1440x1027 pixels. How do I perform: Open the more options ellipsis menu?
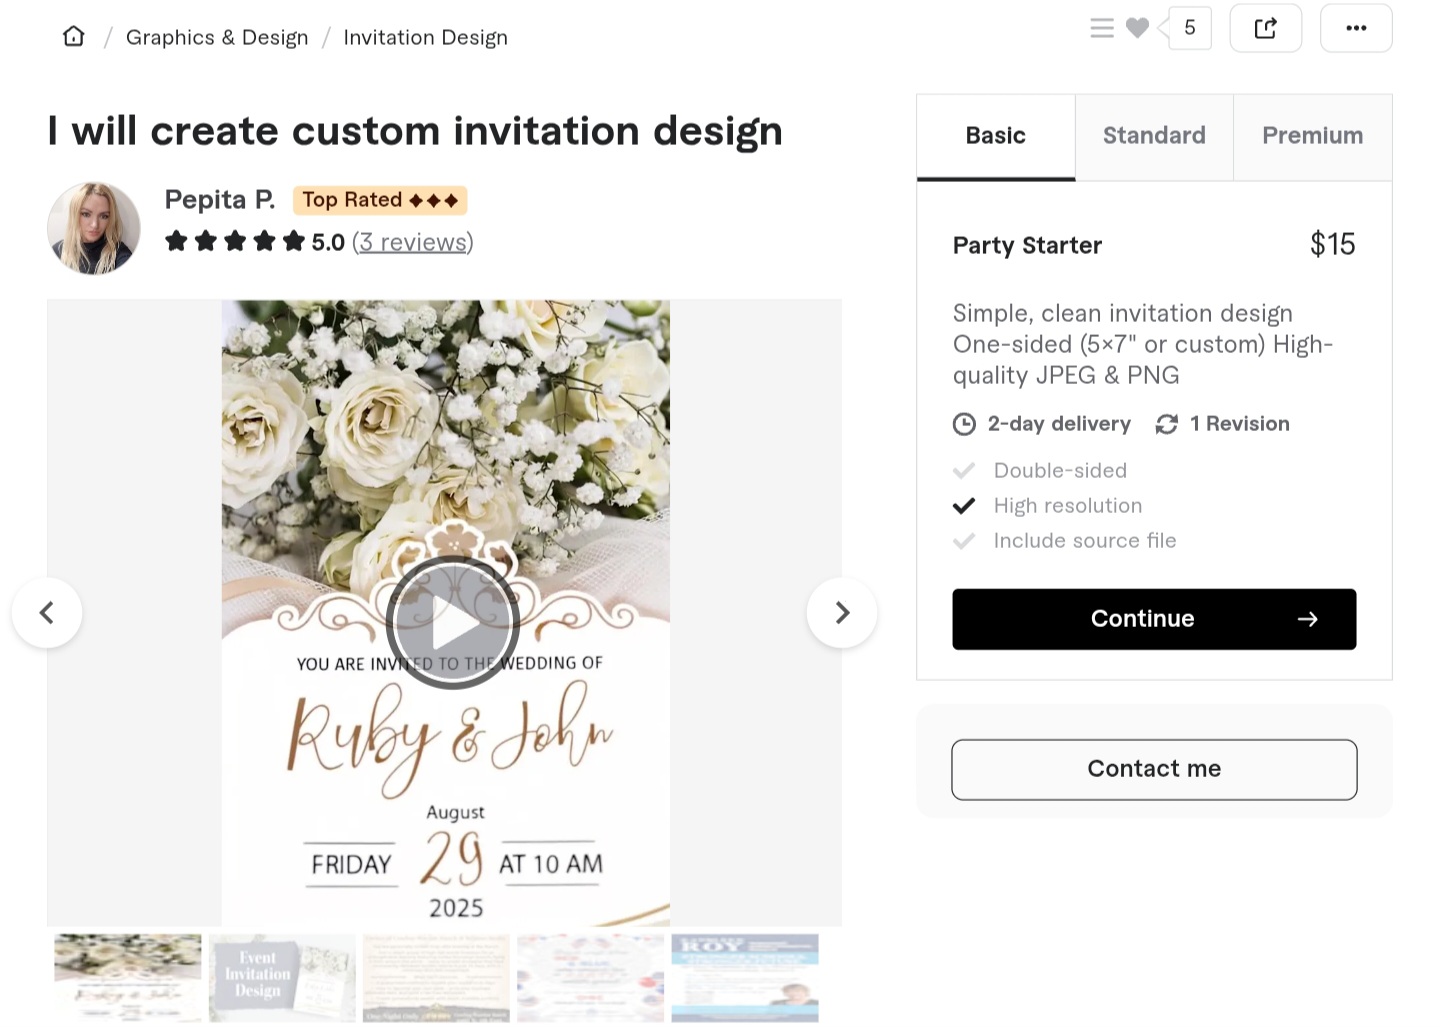pos(1355,28)
